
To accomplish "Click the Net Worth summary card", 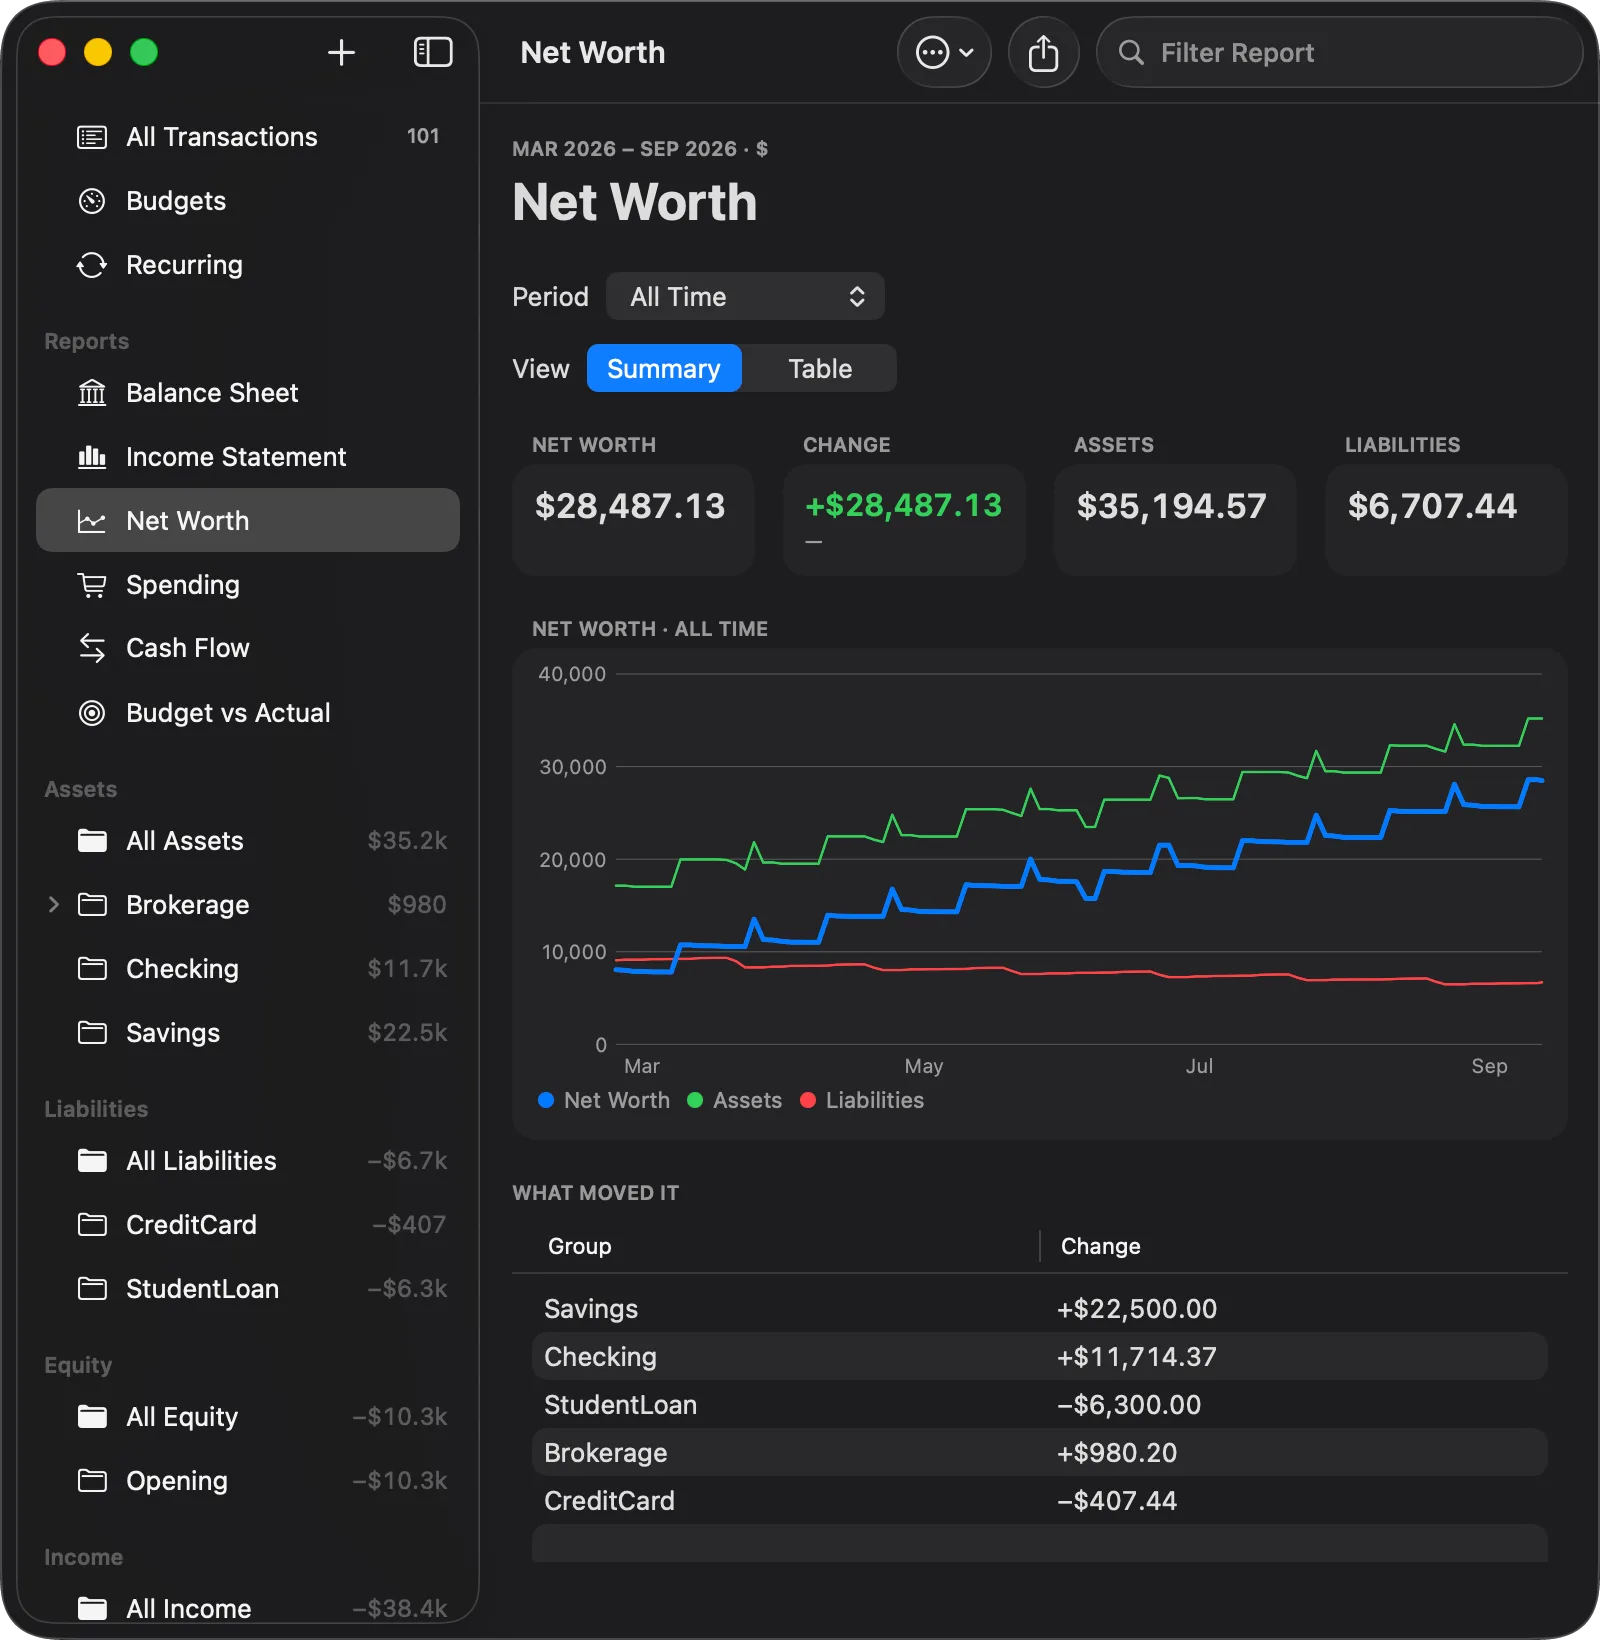I will coord(633,519).
